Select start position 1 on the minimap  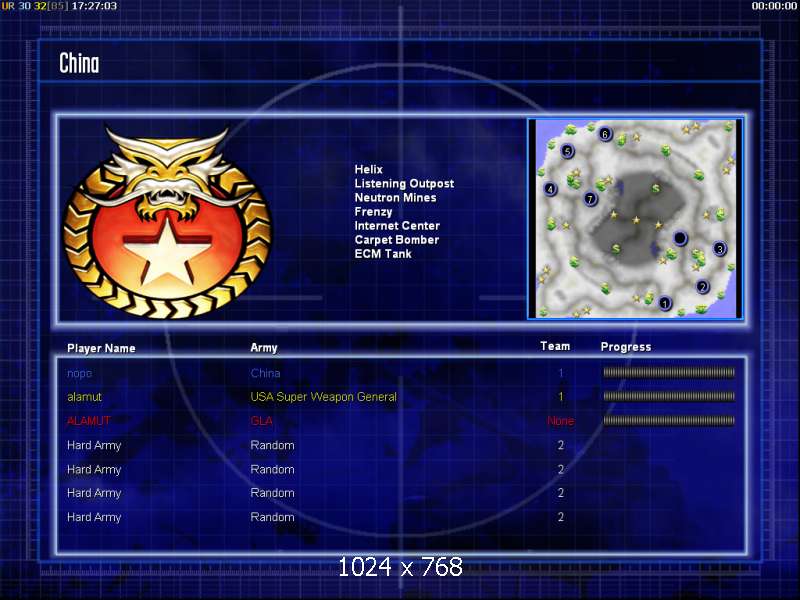tap(664, 304)
